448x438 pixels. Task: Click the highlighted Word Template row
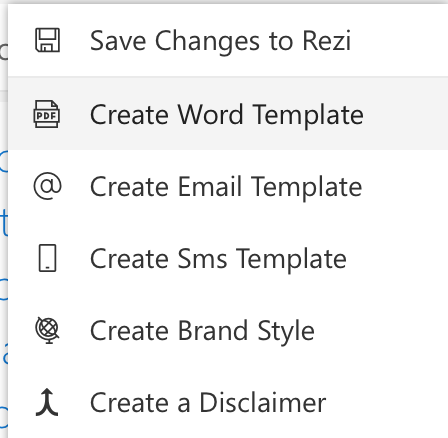[x=228, y=114]
